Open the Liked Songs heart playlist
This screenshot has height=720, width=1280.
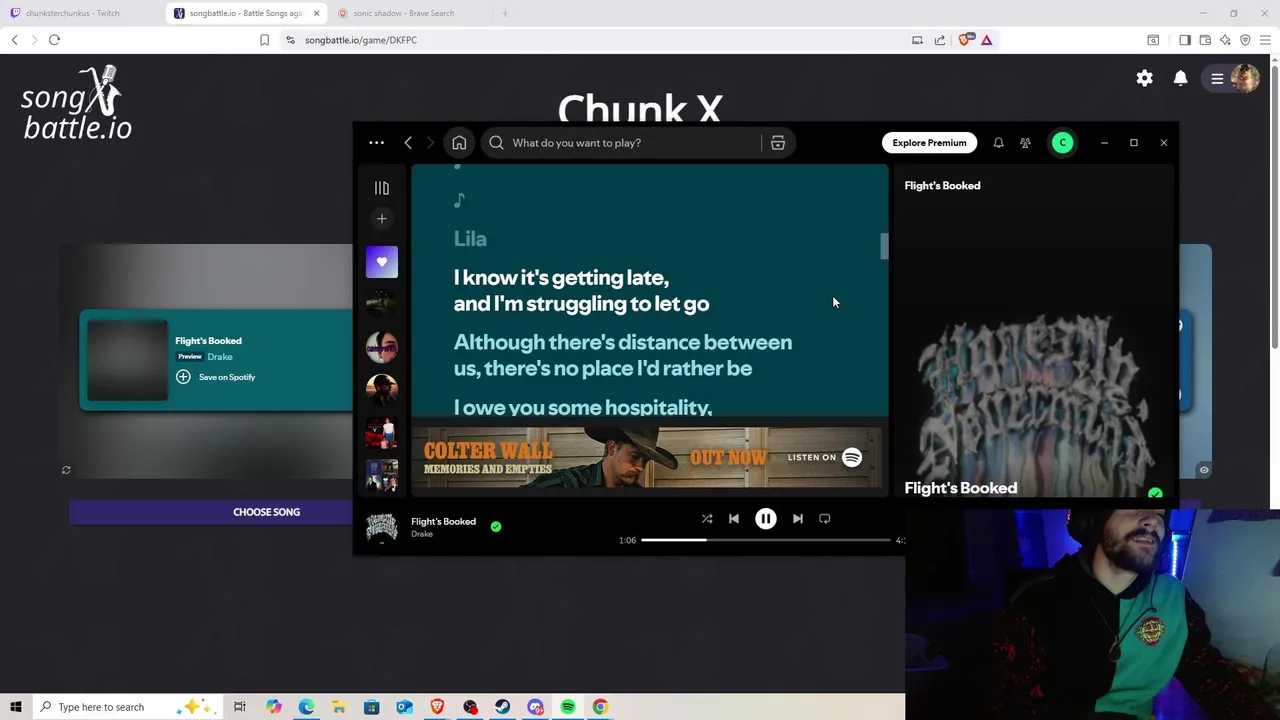point(382,262)
